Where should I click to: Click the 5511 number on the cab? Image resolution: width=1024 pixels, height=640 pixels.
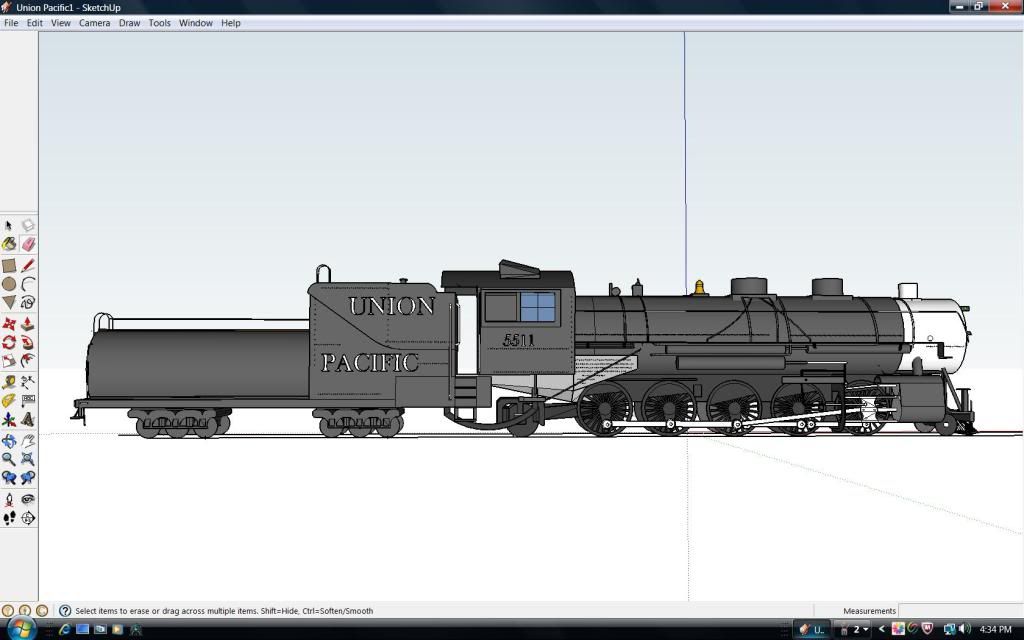pyautogui.click(x=519, y=340)
